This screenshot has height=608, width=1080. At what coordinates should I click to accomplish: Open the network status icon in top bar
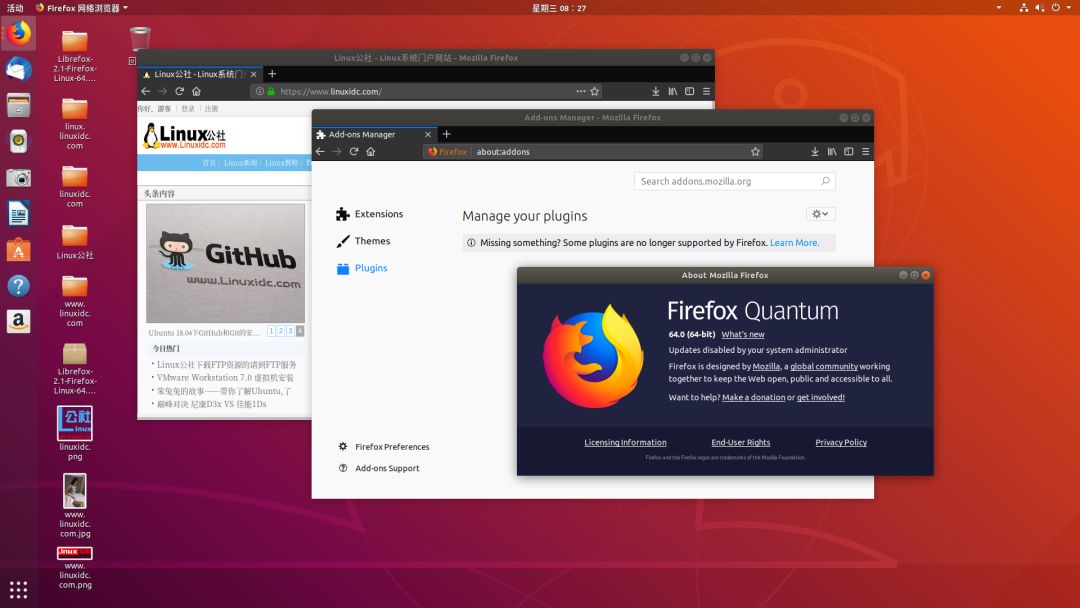point(1024,8)
